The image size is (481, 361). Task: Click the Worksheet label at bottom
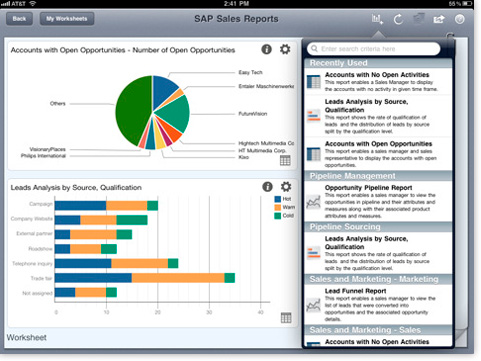[x=27, y=338]
